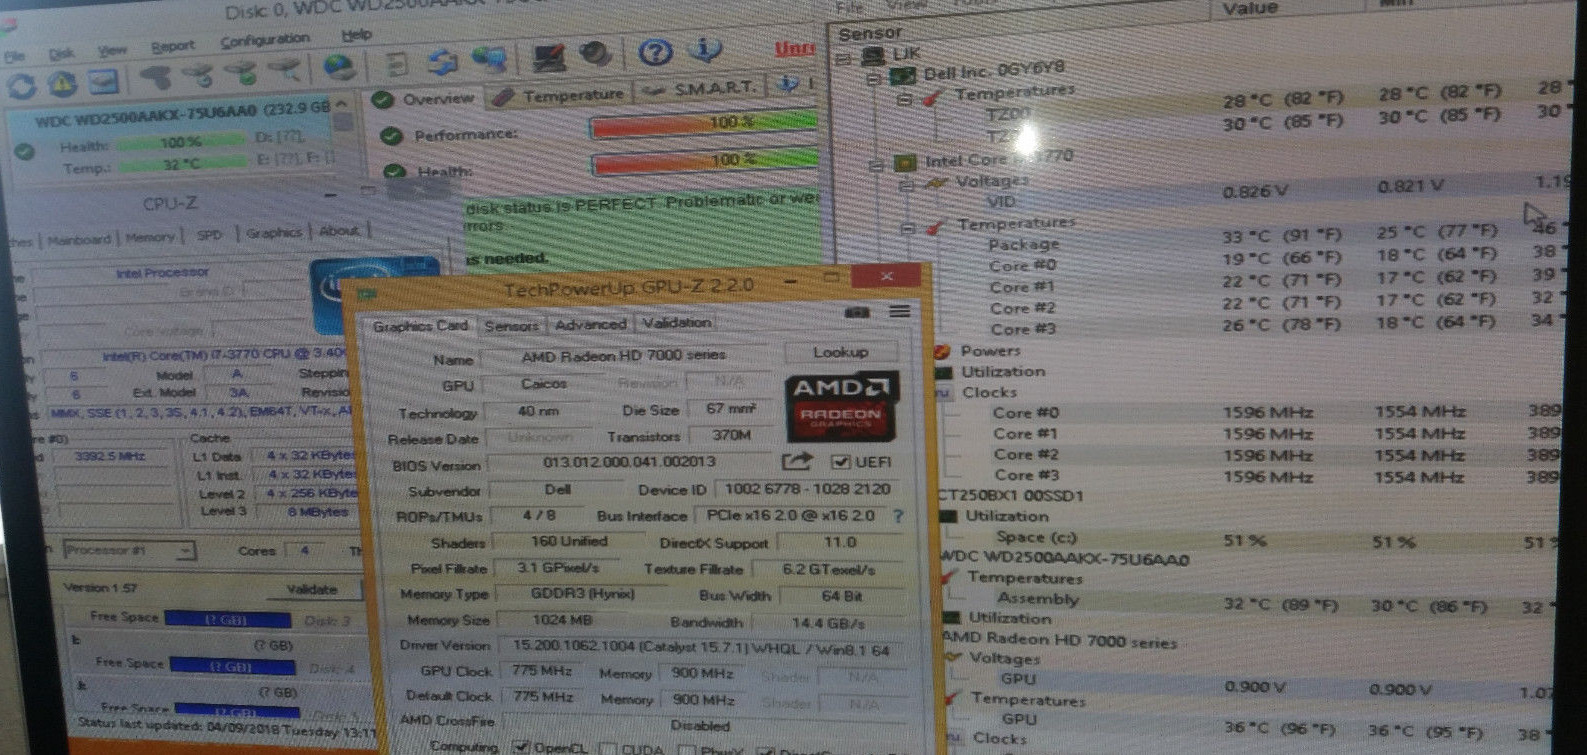Click the AMD Radeon logo in GPU-Z
This screenshot has width=1587, height=755.
coord(841,405)
